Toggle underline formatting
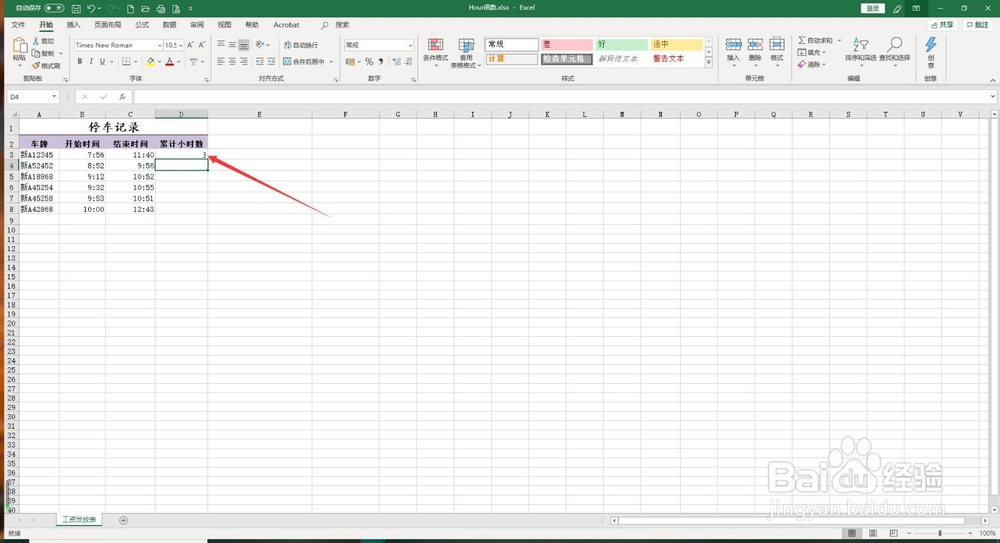 click(102, 62)
